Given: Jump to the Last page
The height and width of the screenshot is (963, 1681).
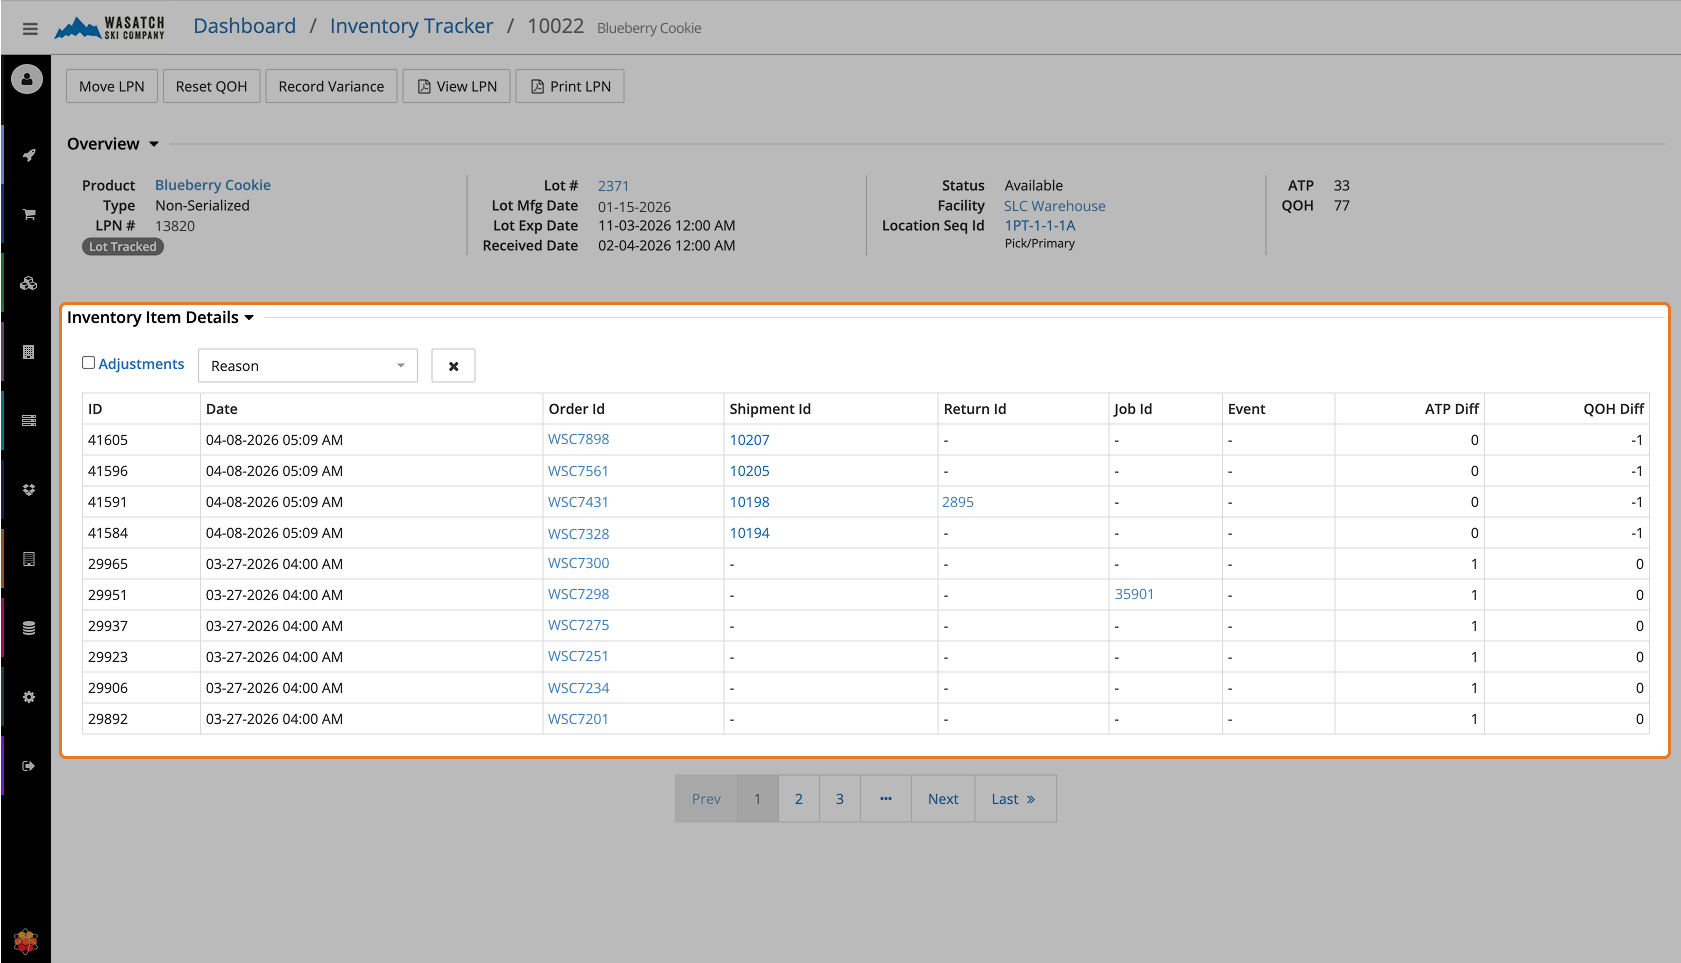Looking at the screenshot, I should click(1014, 799).
